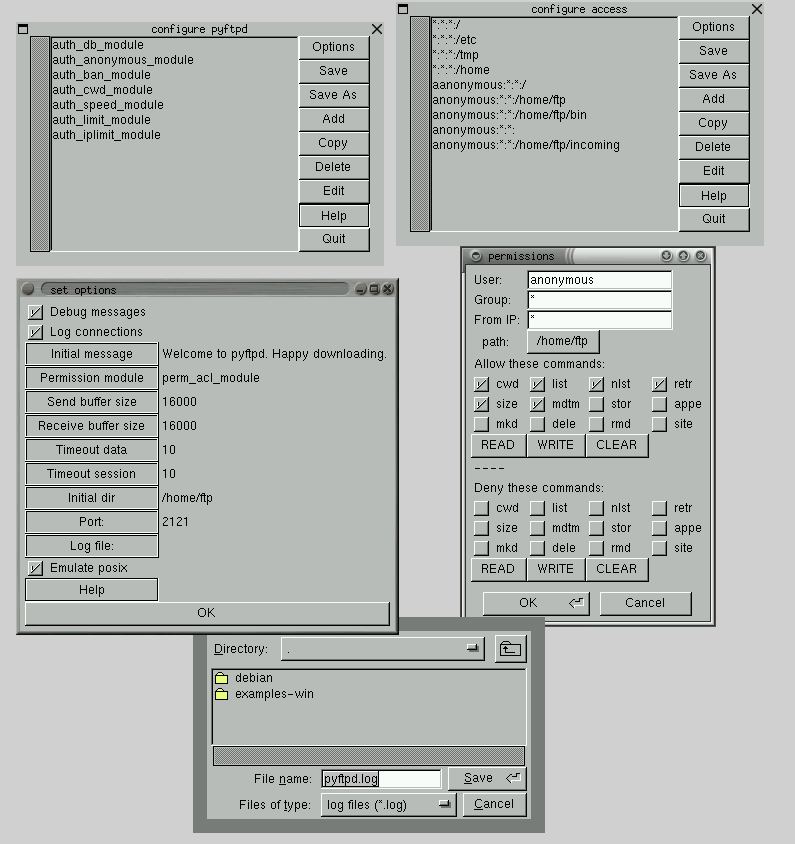Viewport: 795px width, 844px height.
Task: Select auth_ban_module in the module list
Action: [x=101, y=75]
